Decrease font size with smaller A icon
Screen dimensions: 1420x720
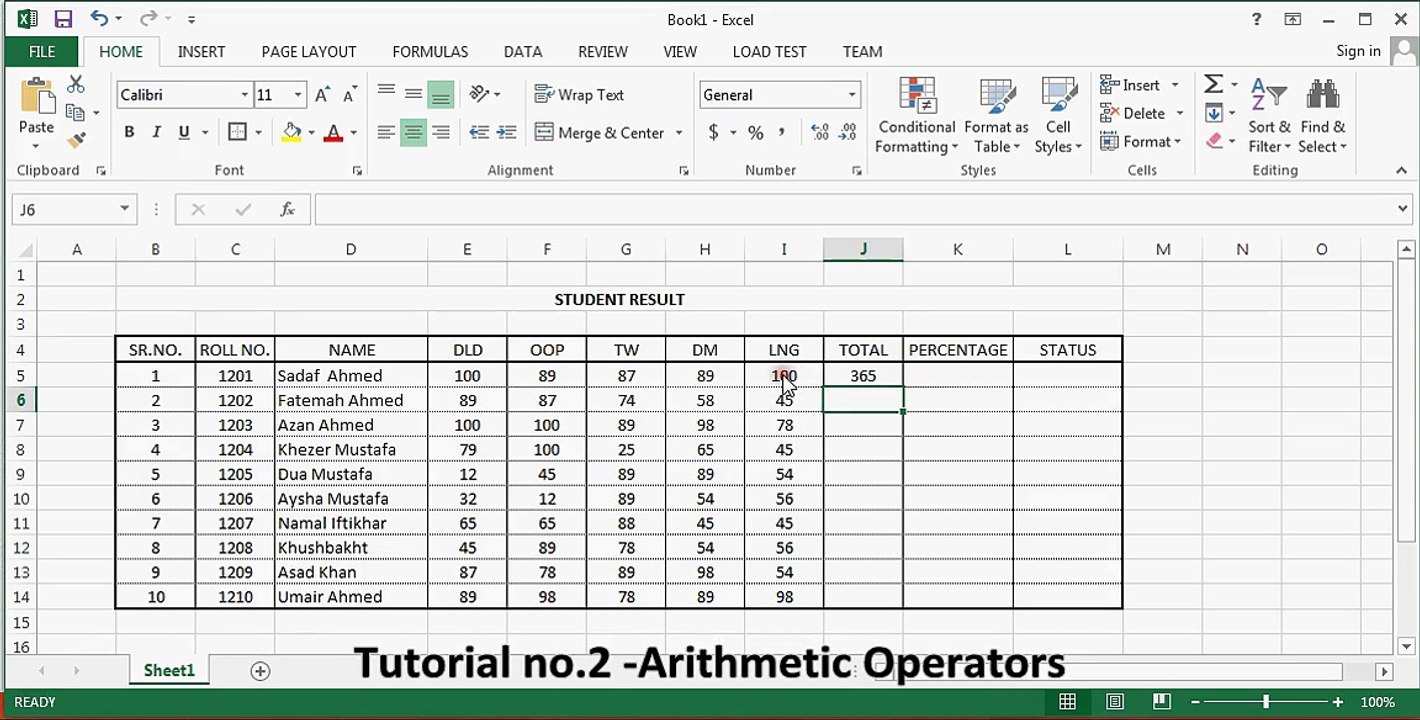point(350,96)
